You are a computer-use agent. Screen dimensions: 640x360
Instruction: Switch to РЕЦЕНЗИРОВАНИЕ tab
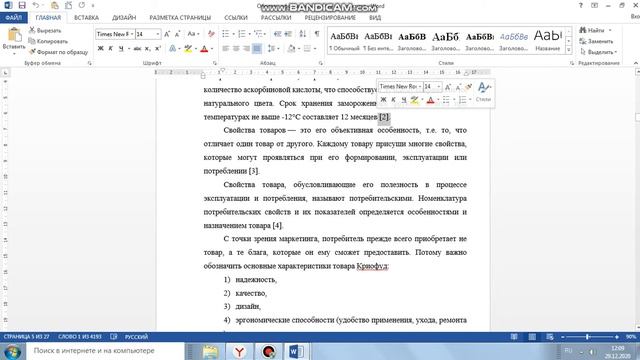tap(330, 18)
